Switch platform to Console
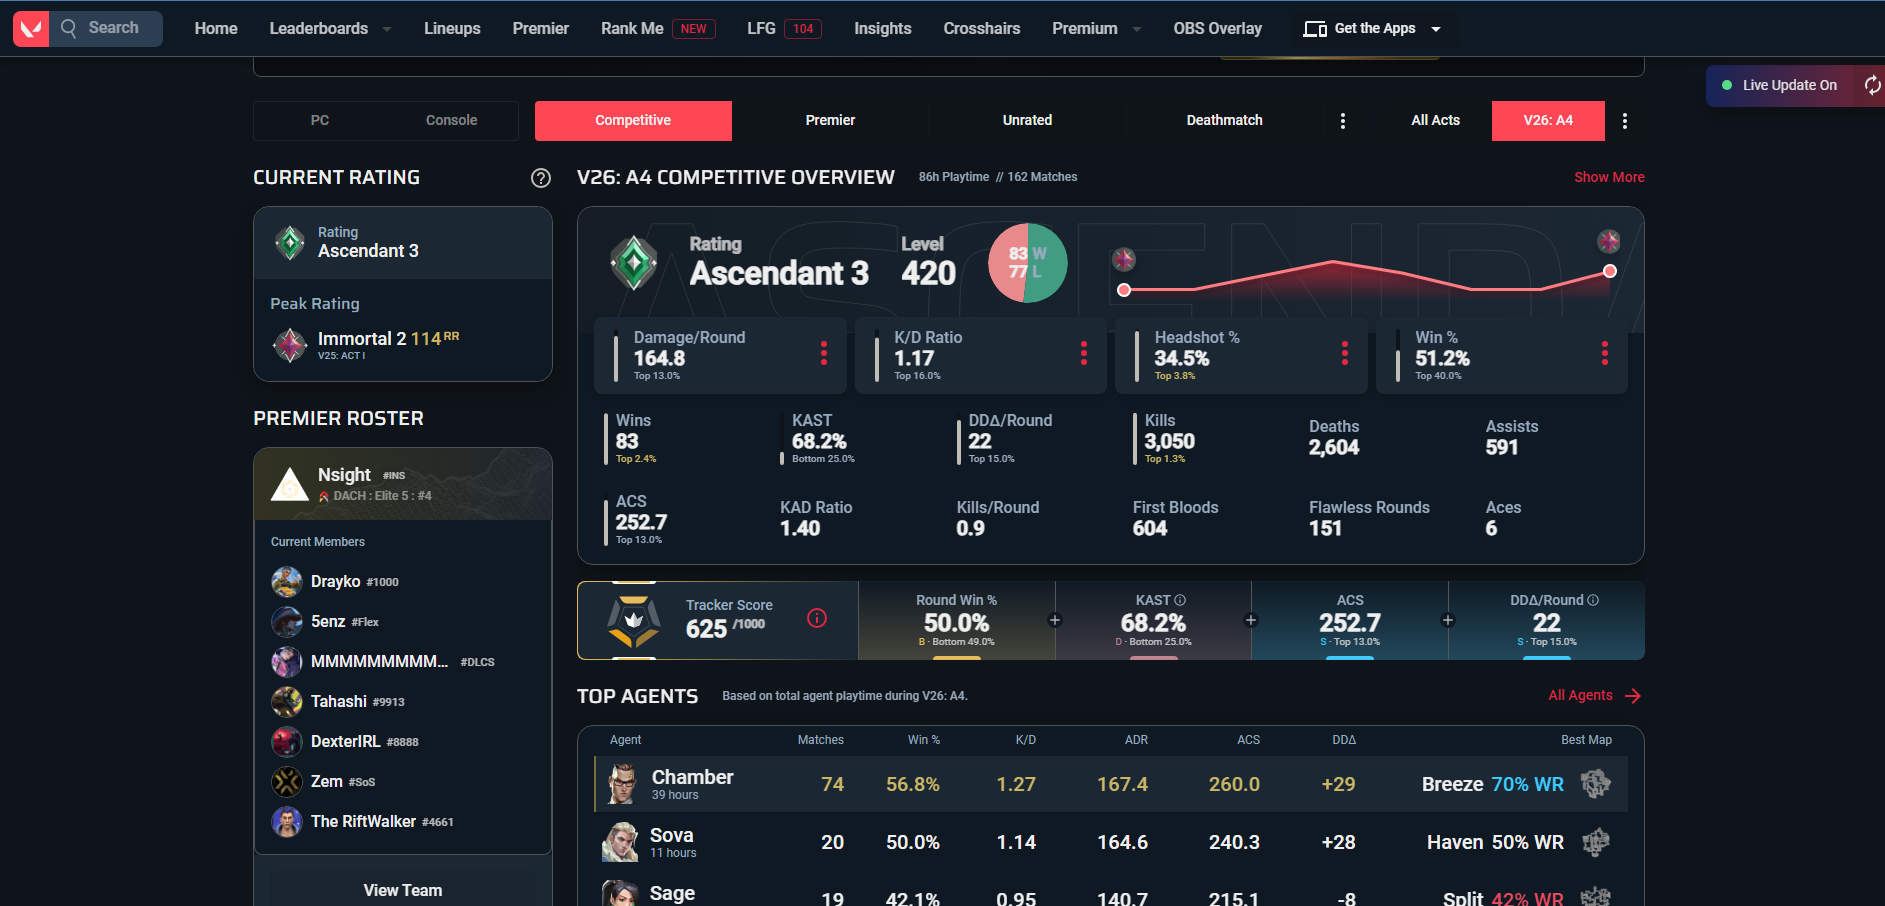This screenshot has height=906, width=1885. [x=452, y=121]
